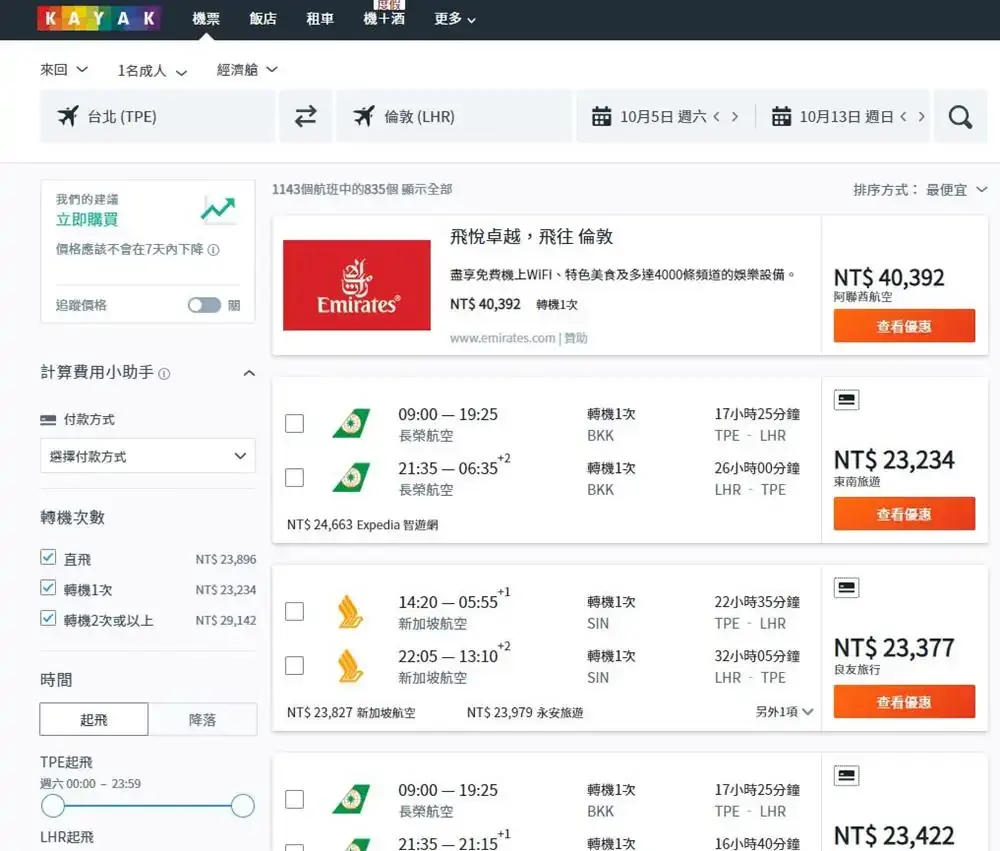Open the 排序方式 最便宜 sort dropdown
Viewport: 1000px width, 851px height.
pos(920,189)
